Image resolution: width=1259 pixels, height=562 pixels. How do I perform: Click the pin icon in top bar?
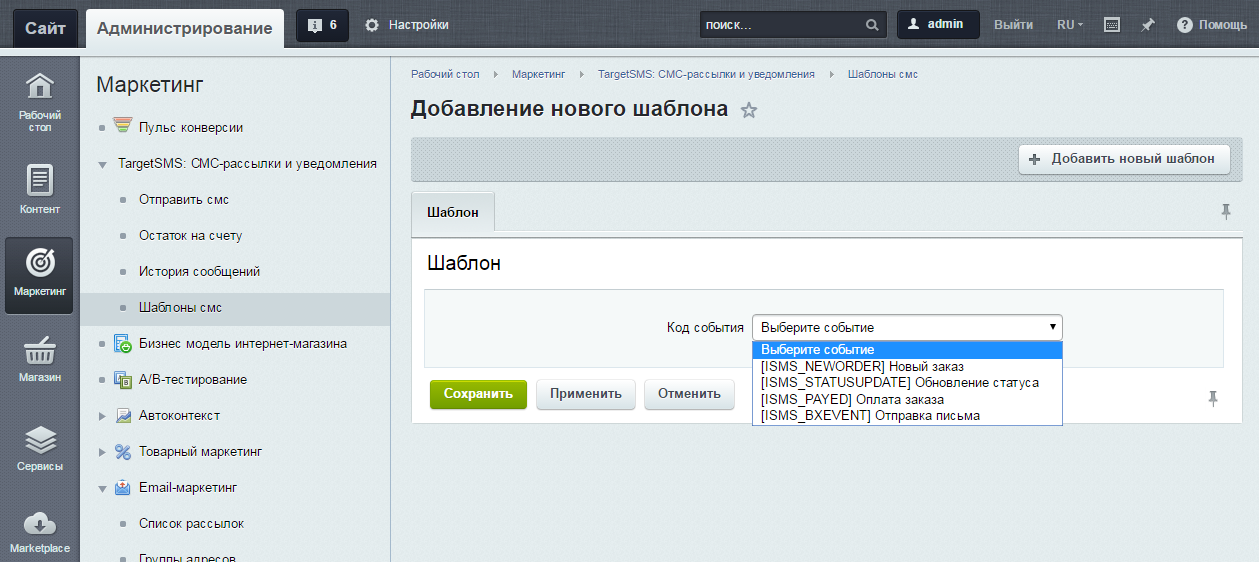coord(1148,25)
